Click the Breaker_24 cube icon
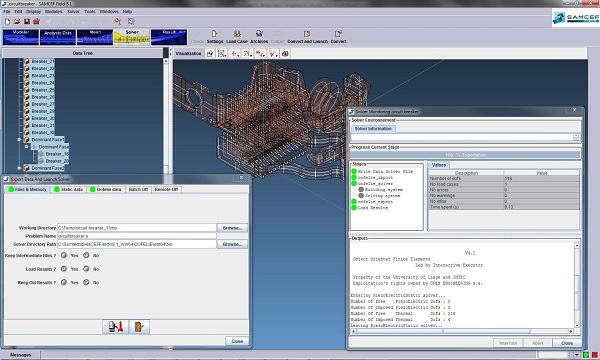This screenshot has width=600, height=360. click(26, 83)
